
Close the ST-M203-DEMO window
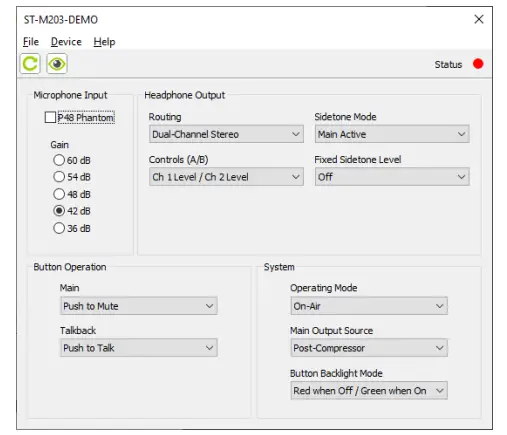click(x=479, y=19)
